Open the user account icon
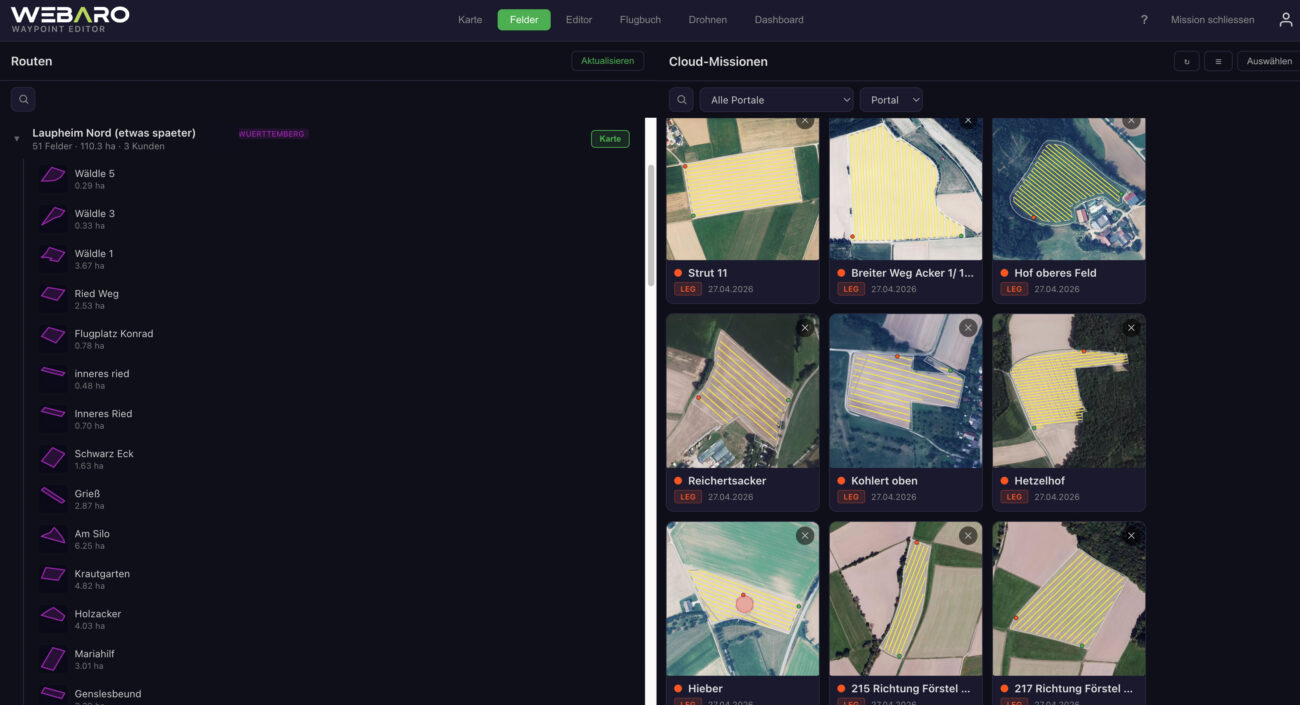 [x=1286, y=20]
